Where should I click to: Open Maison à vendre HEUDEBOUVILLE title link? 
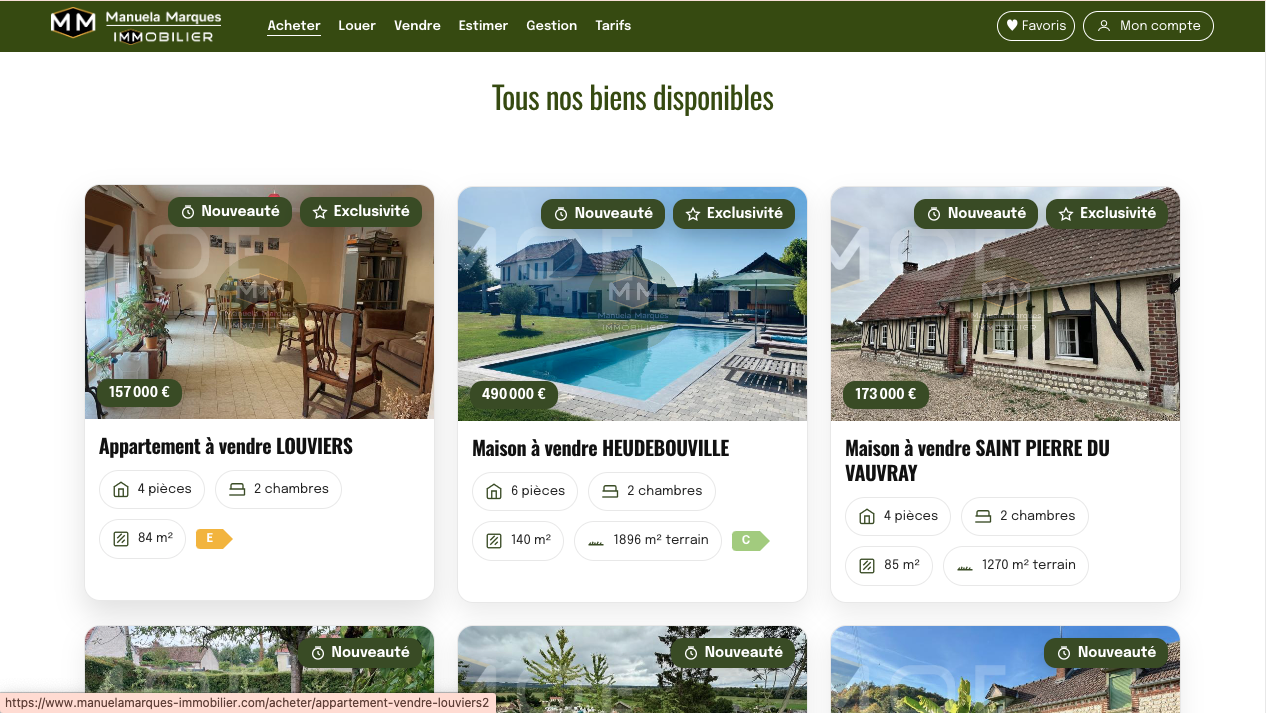tap(600, 448)
